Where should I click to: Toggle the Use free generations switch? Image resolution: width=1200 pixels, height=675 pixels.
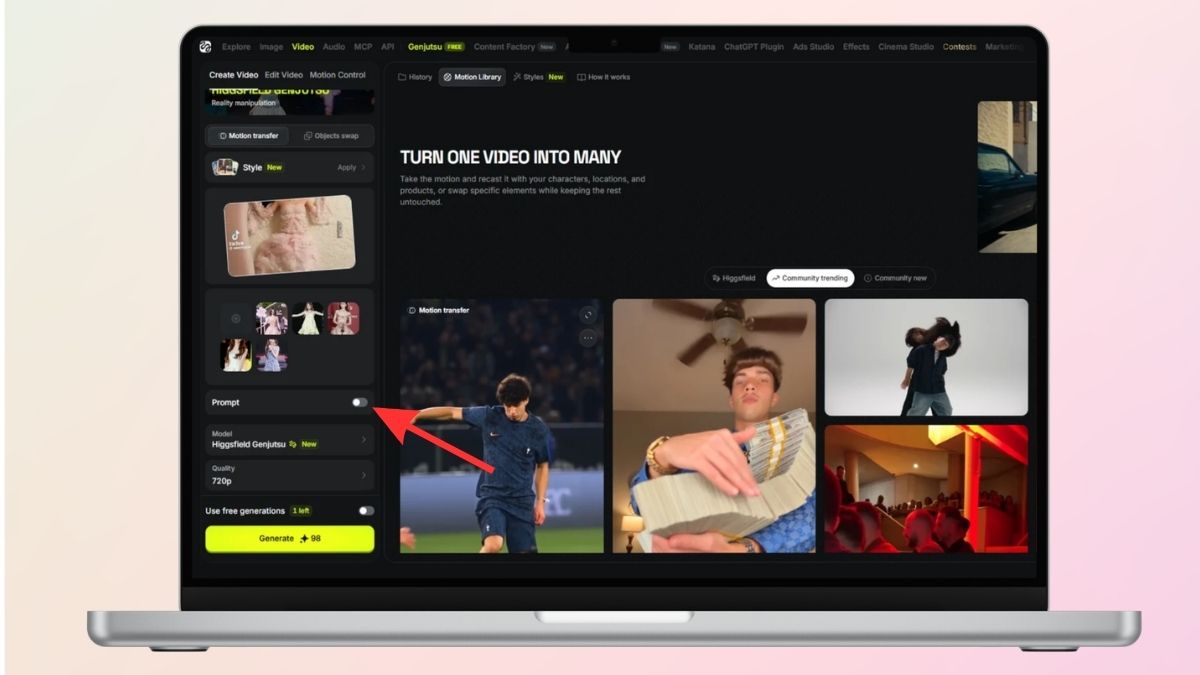366,511
